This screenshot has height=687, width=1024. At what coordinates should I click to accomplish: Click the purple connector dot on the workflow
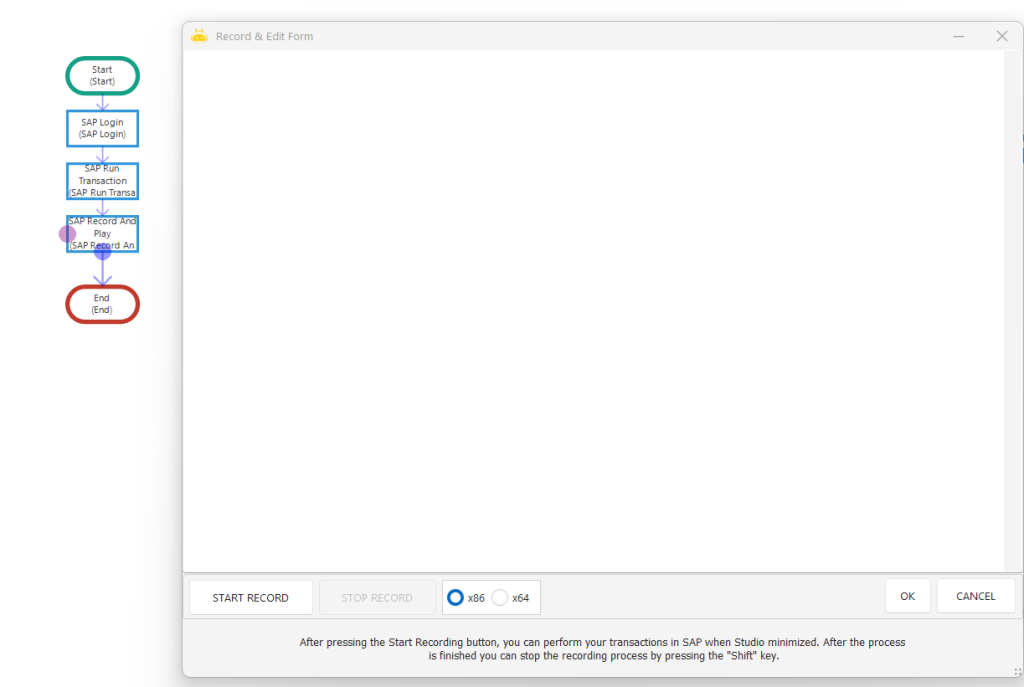tap(67, 234)
